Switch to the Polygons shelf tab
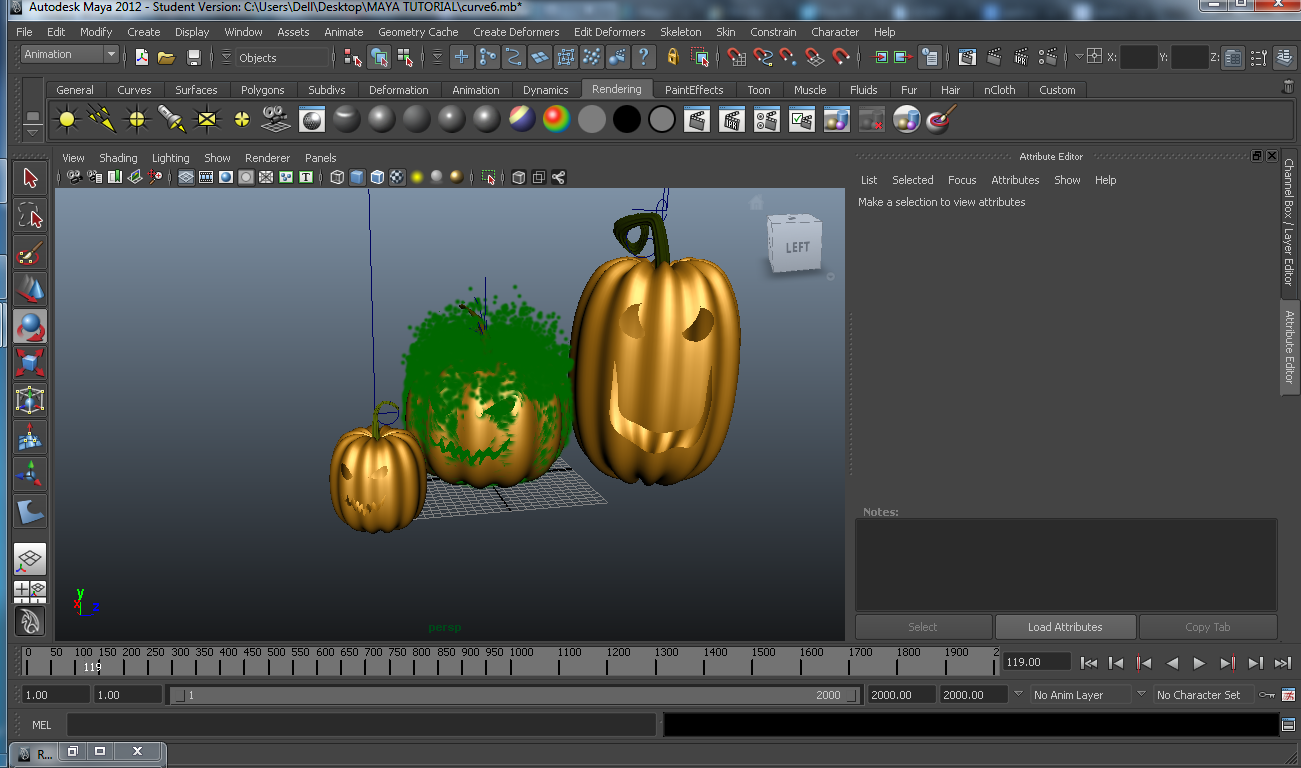The height and width of the screenshot is (768, 1301). pyautogui.click(x=262, y=90)
